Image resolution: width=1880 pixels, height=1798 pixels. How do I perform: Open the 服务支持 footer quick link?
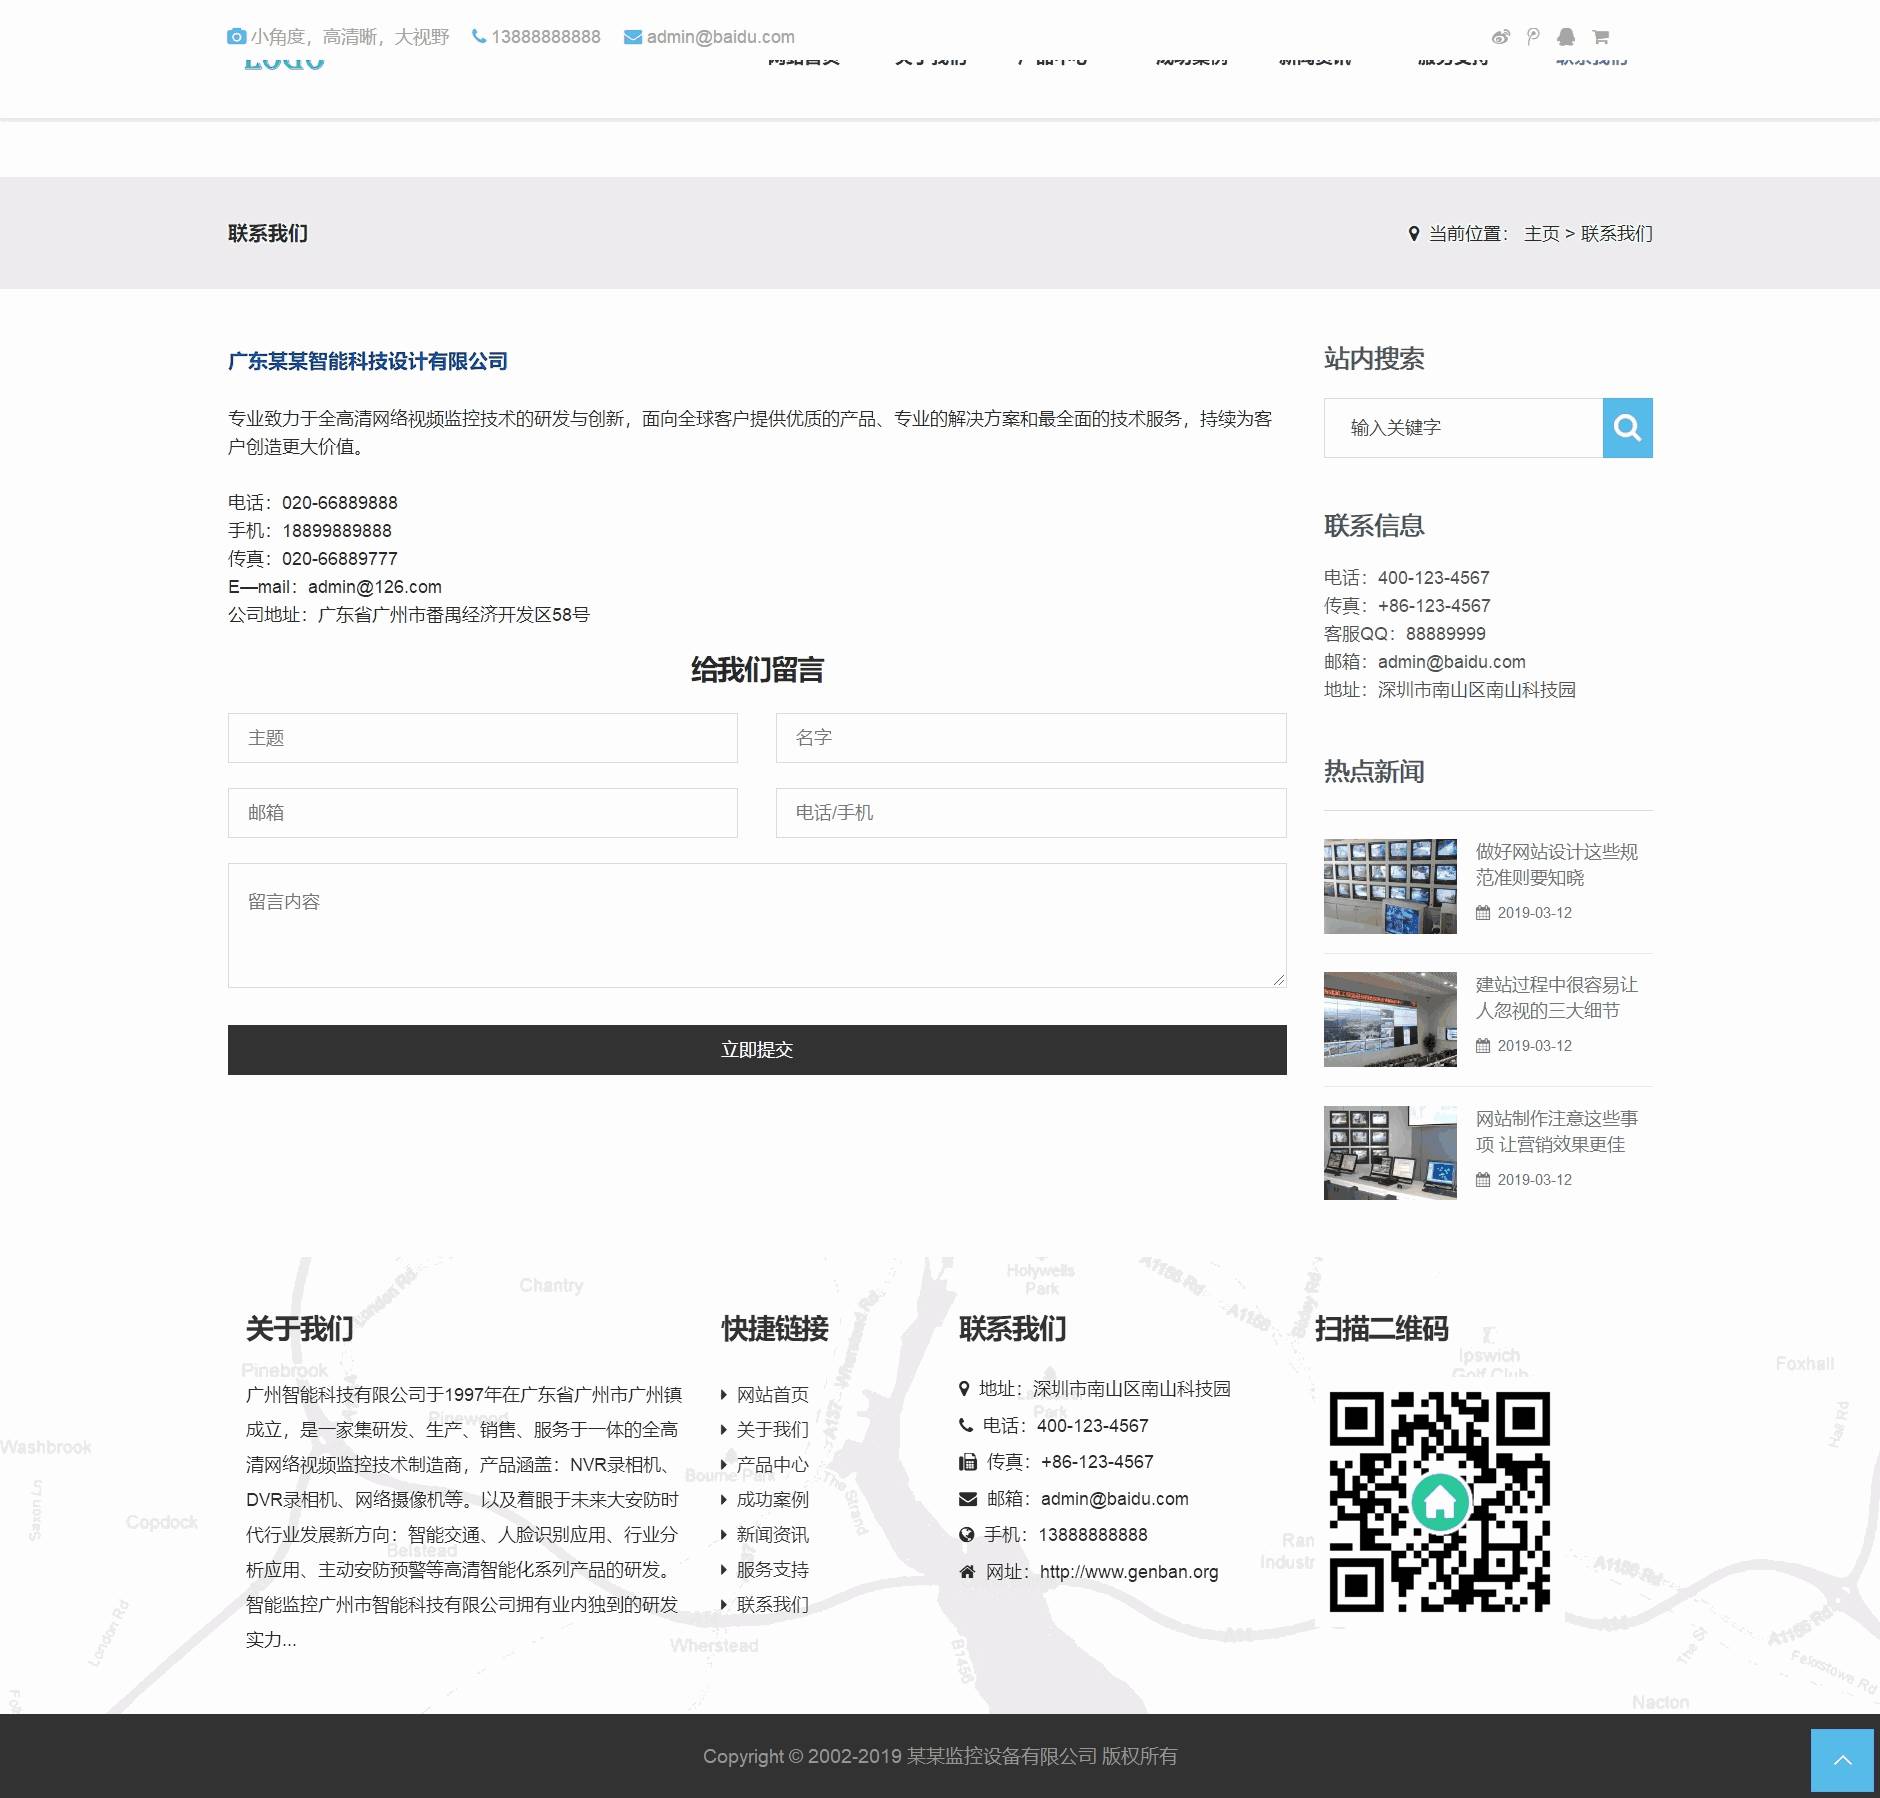[x=772, y=1570]
